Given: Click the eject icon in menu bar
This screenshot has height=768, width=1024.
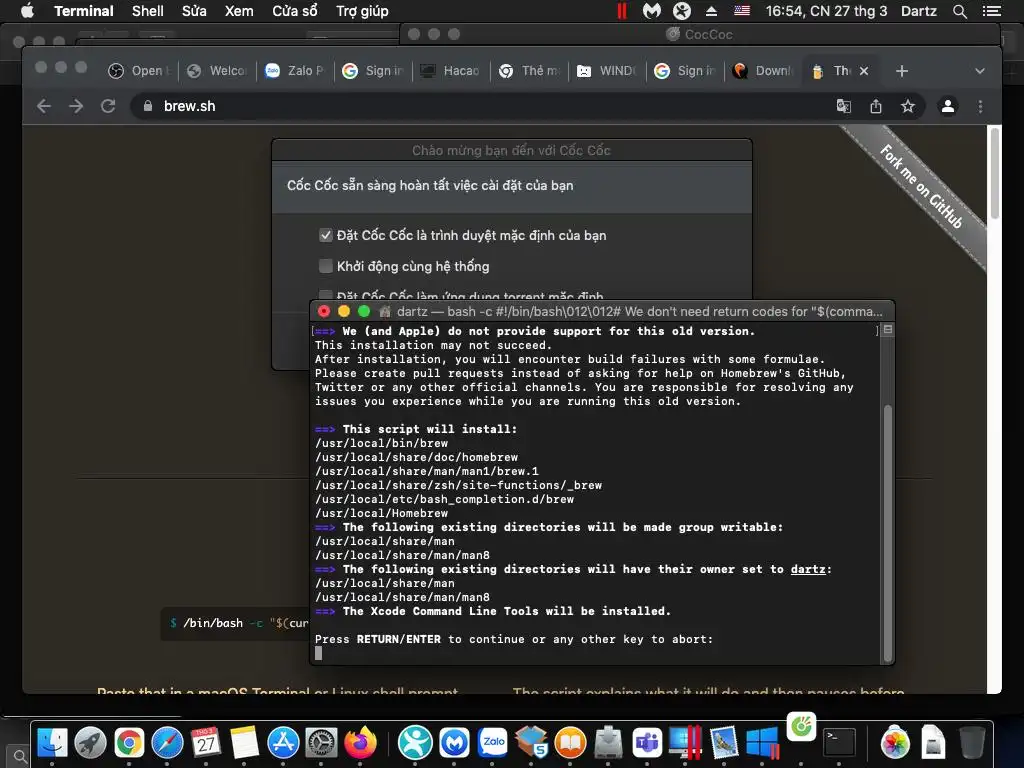Looking at the screenshot, I should 711,11.
